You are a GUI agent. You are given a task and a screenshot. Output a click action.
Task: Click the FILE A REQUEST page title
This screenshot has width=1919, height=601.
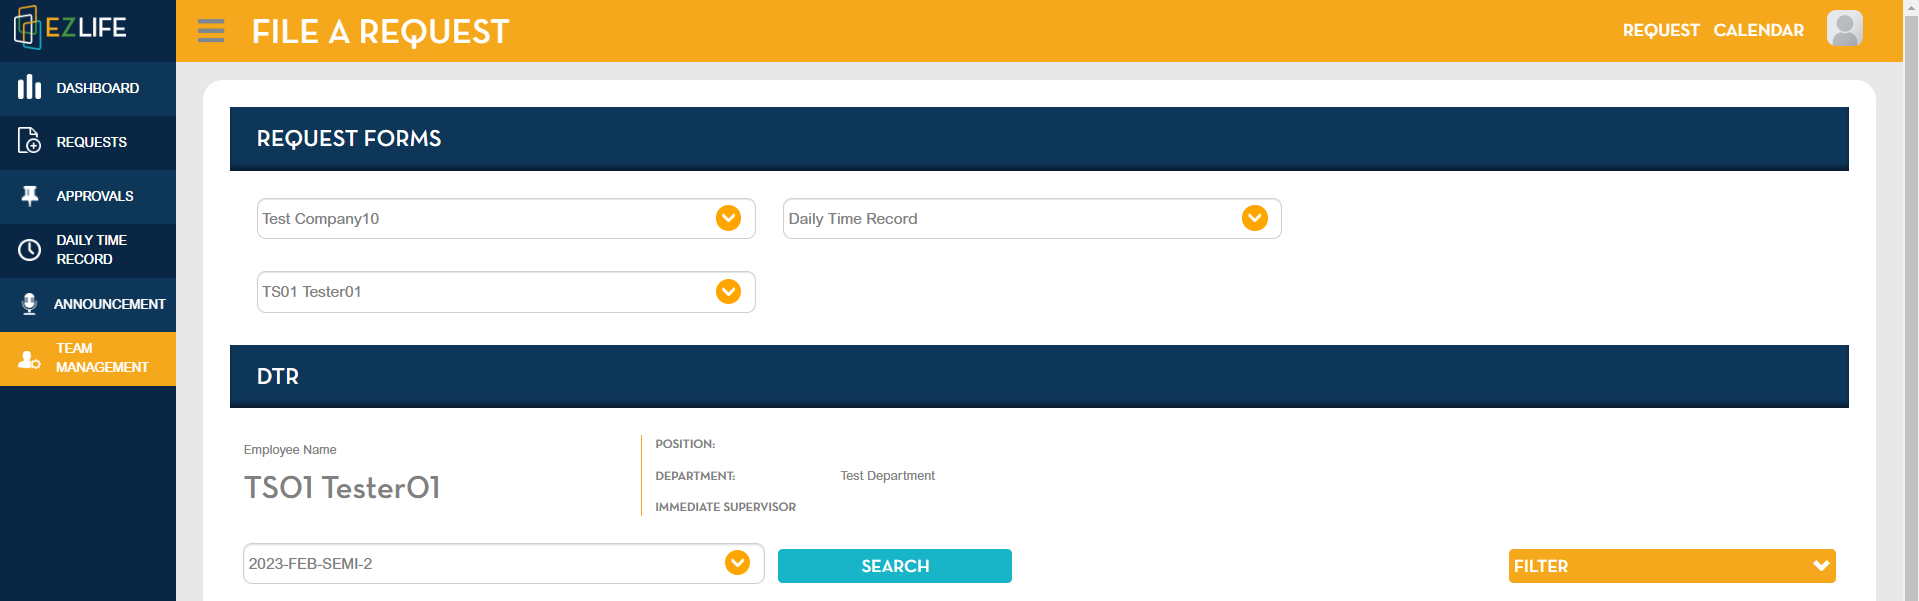point(380,32)
